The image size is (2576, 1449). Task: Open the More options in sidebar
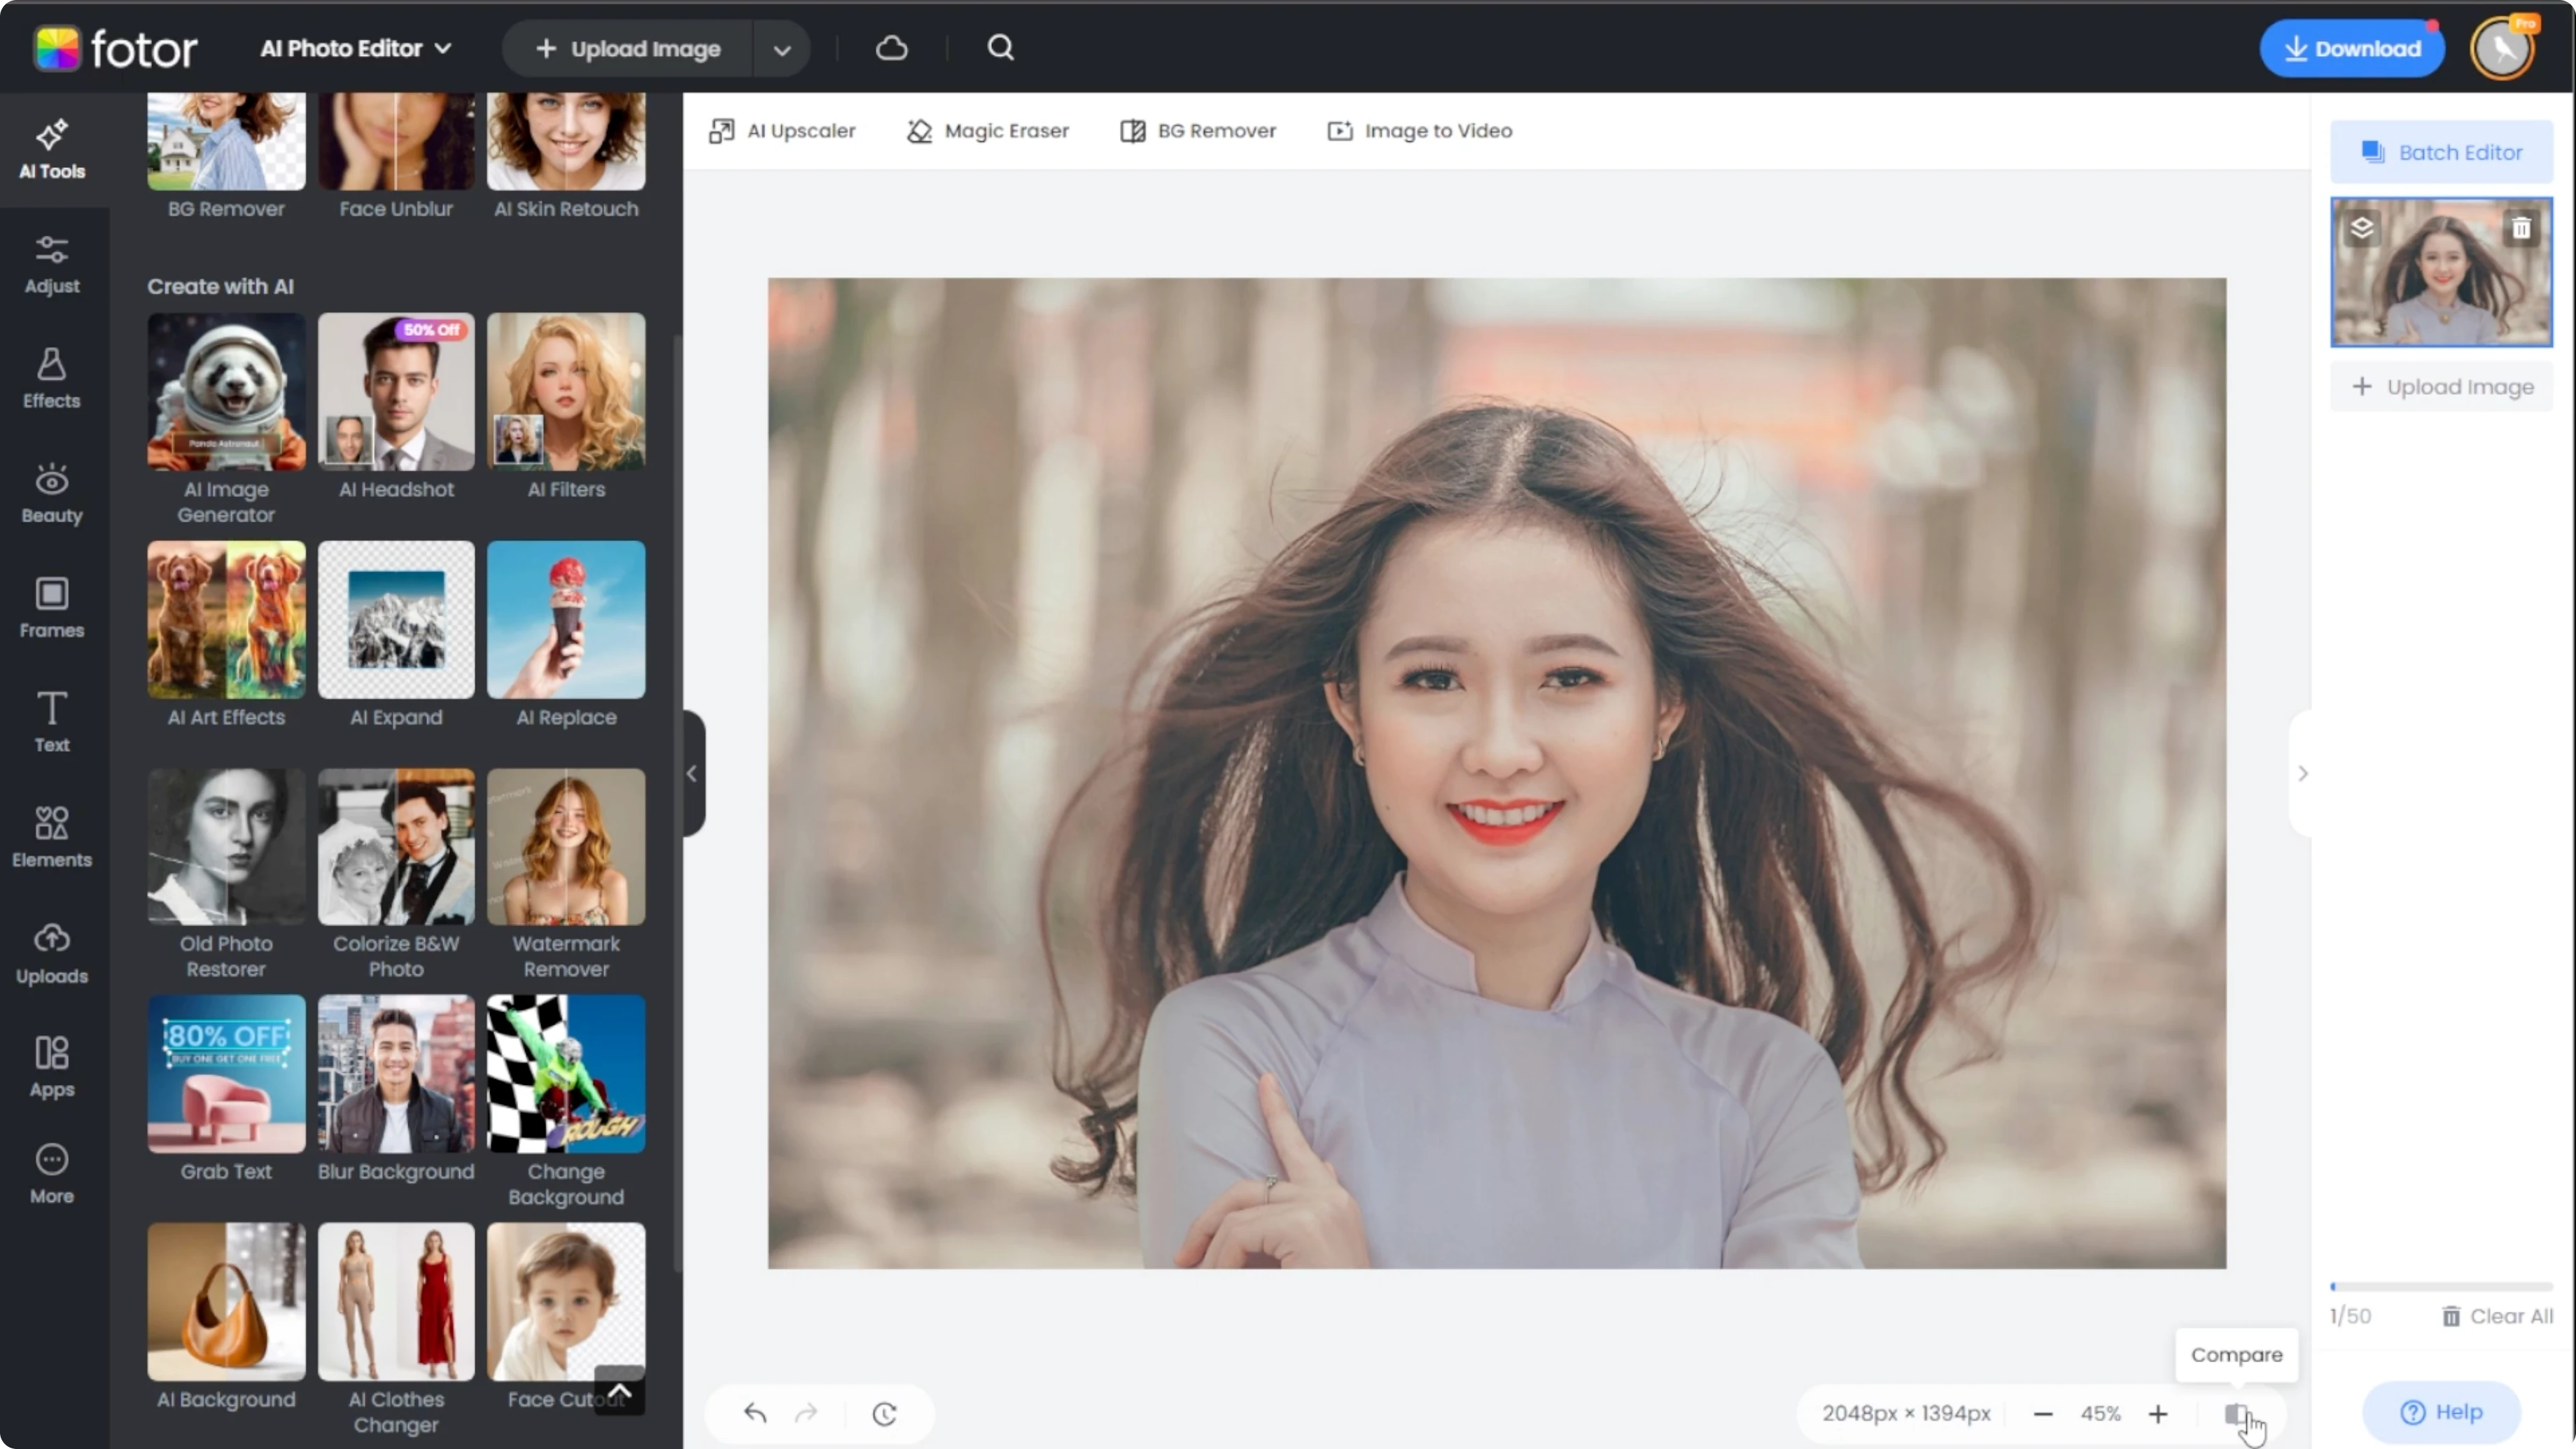click(x=52, y=1175)
